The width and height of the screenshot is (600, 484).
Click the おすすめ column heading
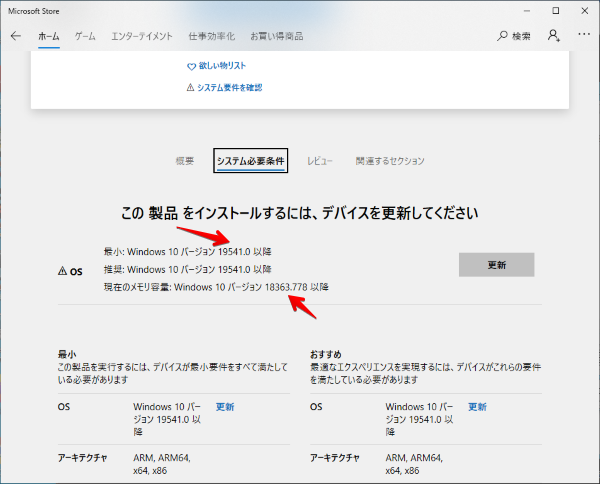click(326, 354)
